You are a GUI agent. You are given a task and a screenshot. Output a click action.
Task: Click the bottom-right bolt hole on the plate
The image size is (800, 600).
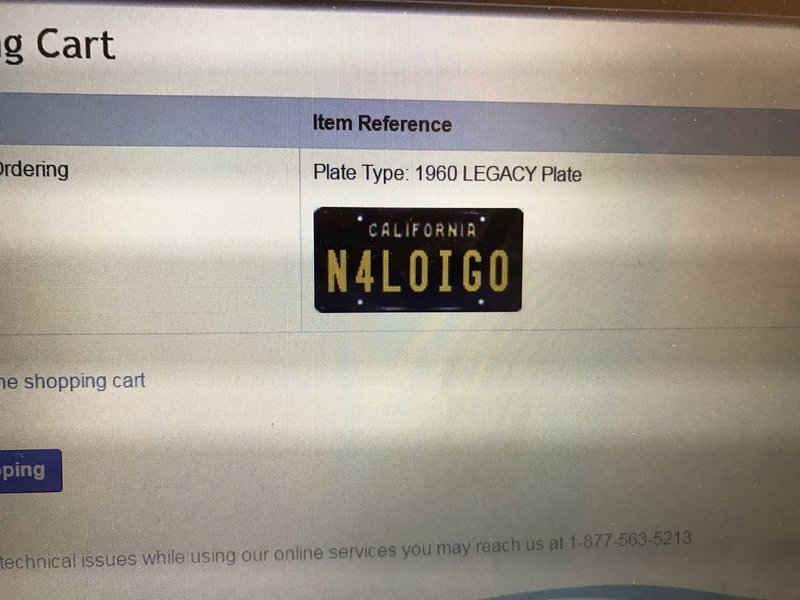[x=481, y=302]
